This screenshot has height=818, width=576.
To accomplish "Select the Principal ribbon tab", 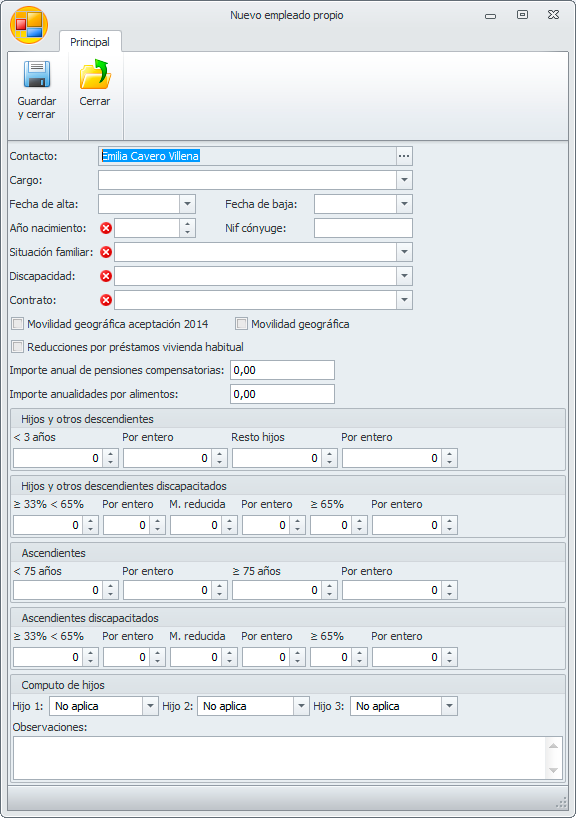I will pos(90,42).
